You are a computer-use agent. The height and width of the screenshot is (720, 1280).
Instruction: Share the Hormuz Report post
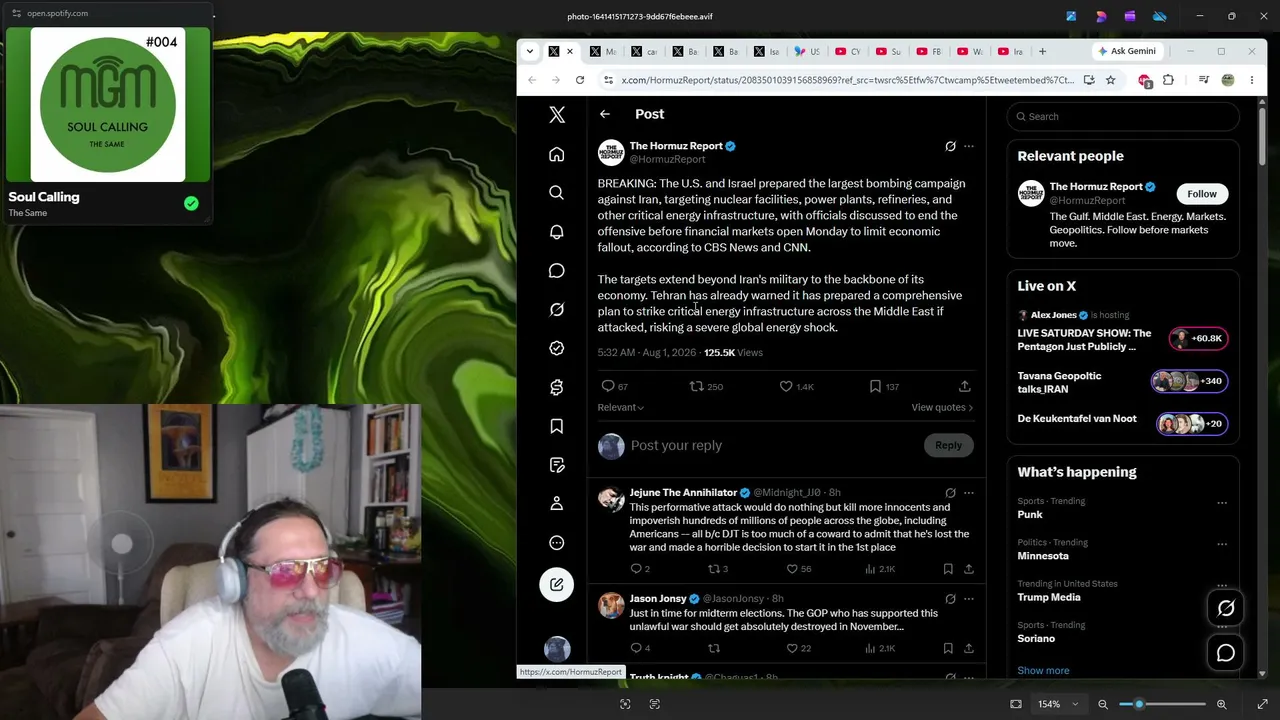point(965,386)
